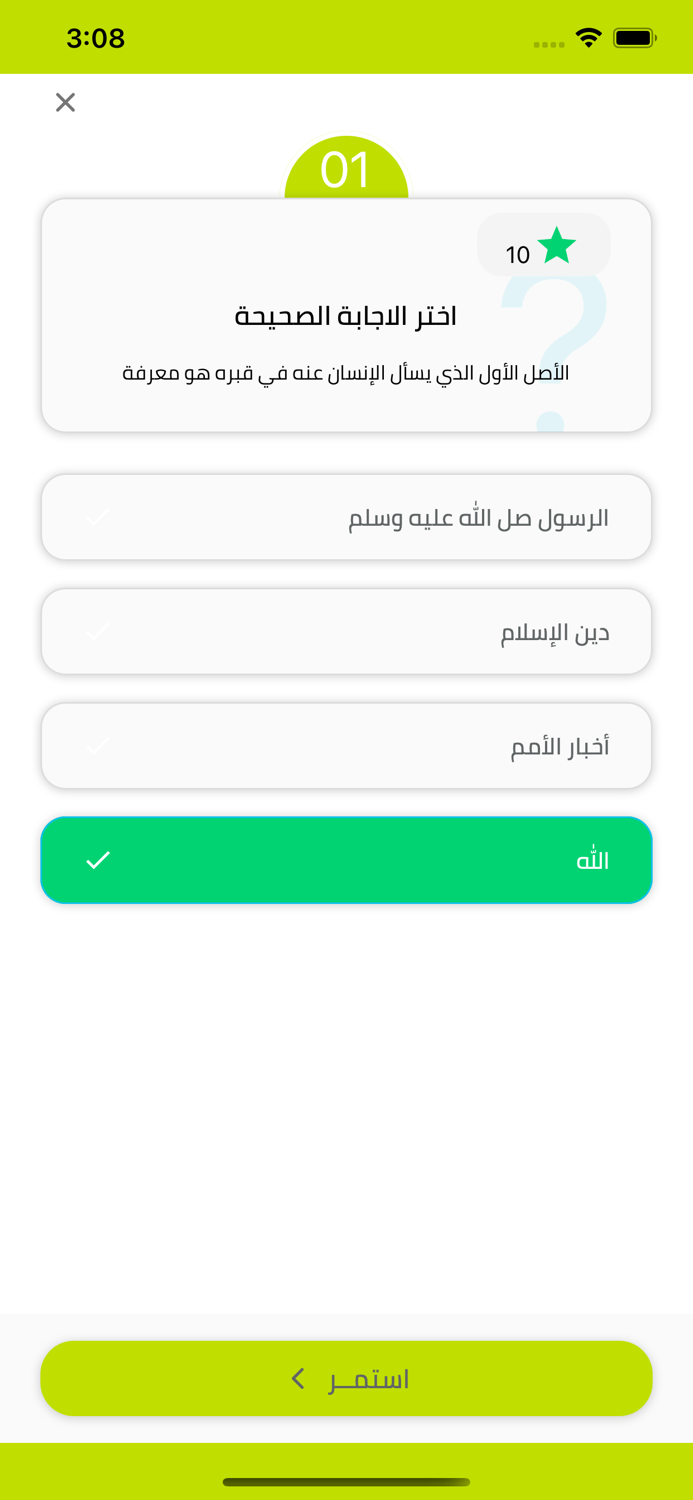
Task: Click the back chevron inside the استمر button
Action: pyautogui.click(x=297, y=1378)
